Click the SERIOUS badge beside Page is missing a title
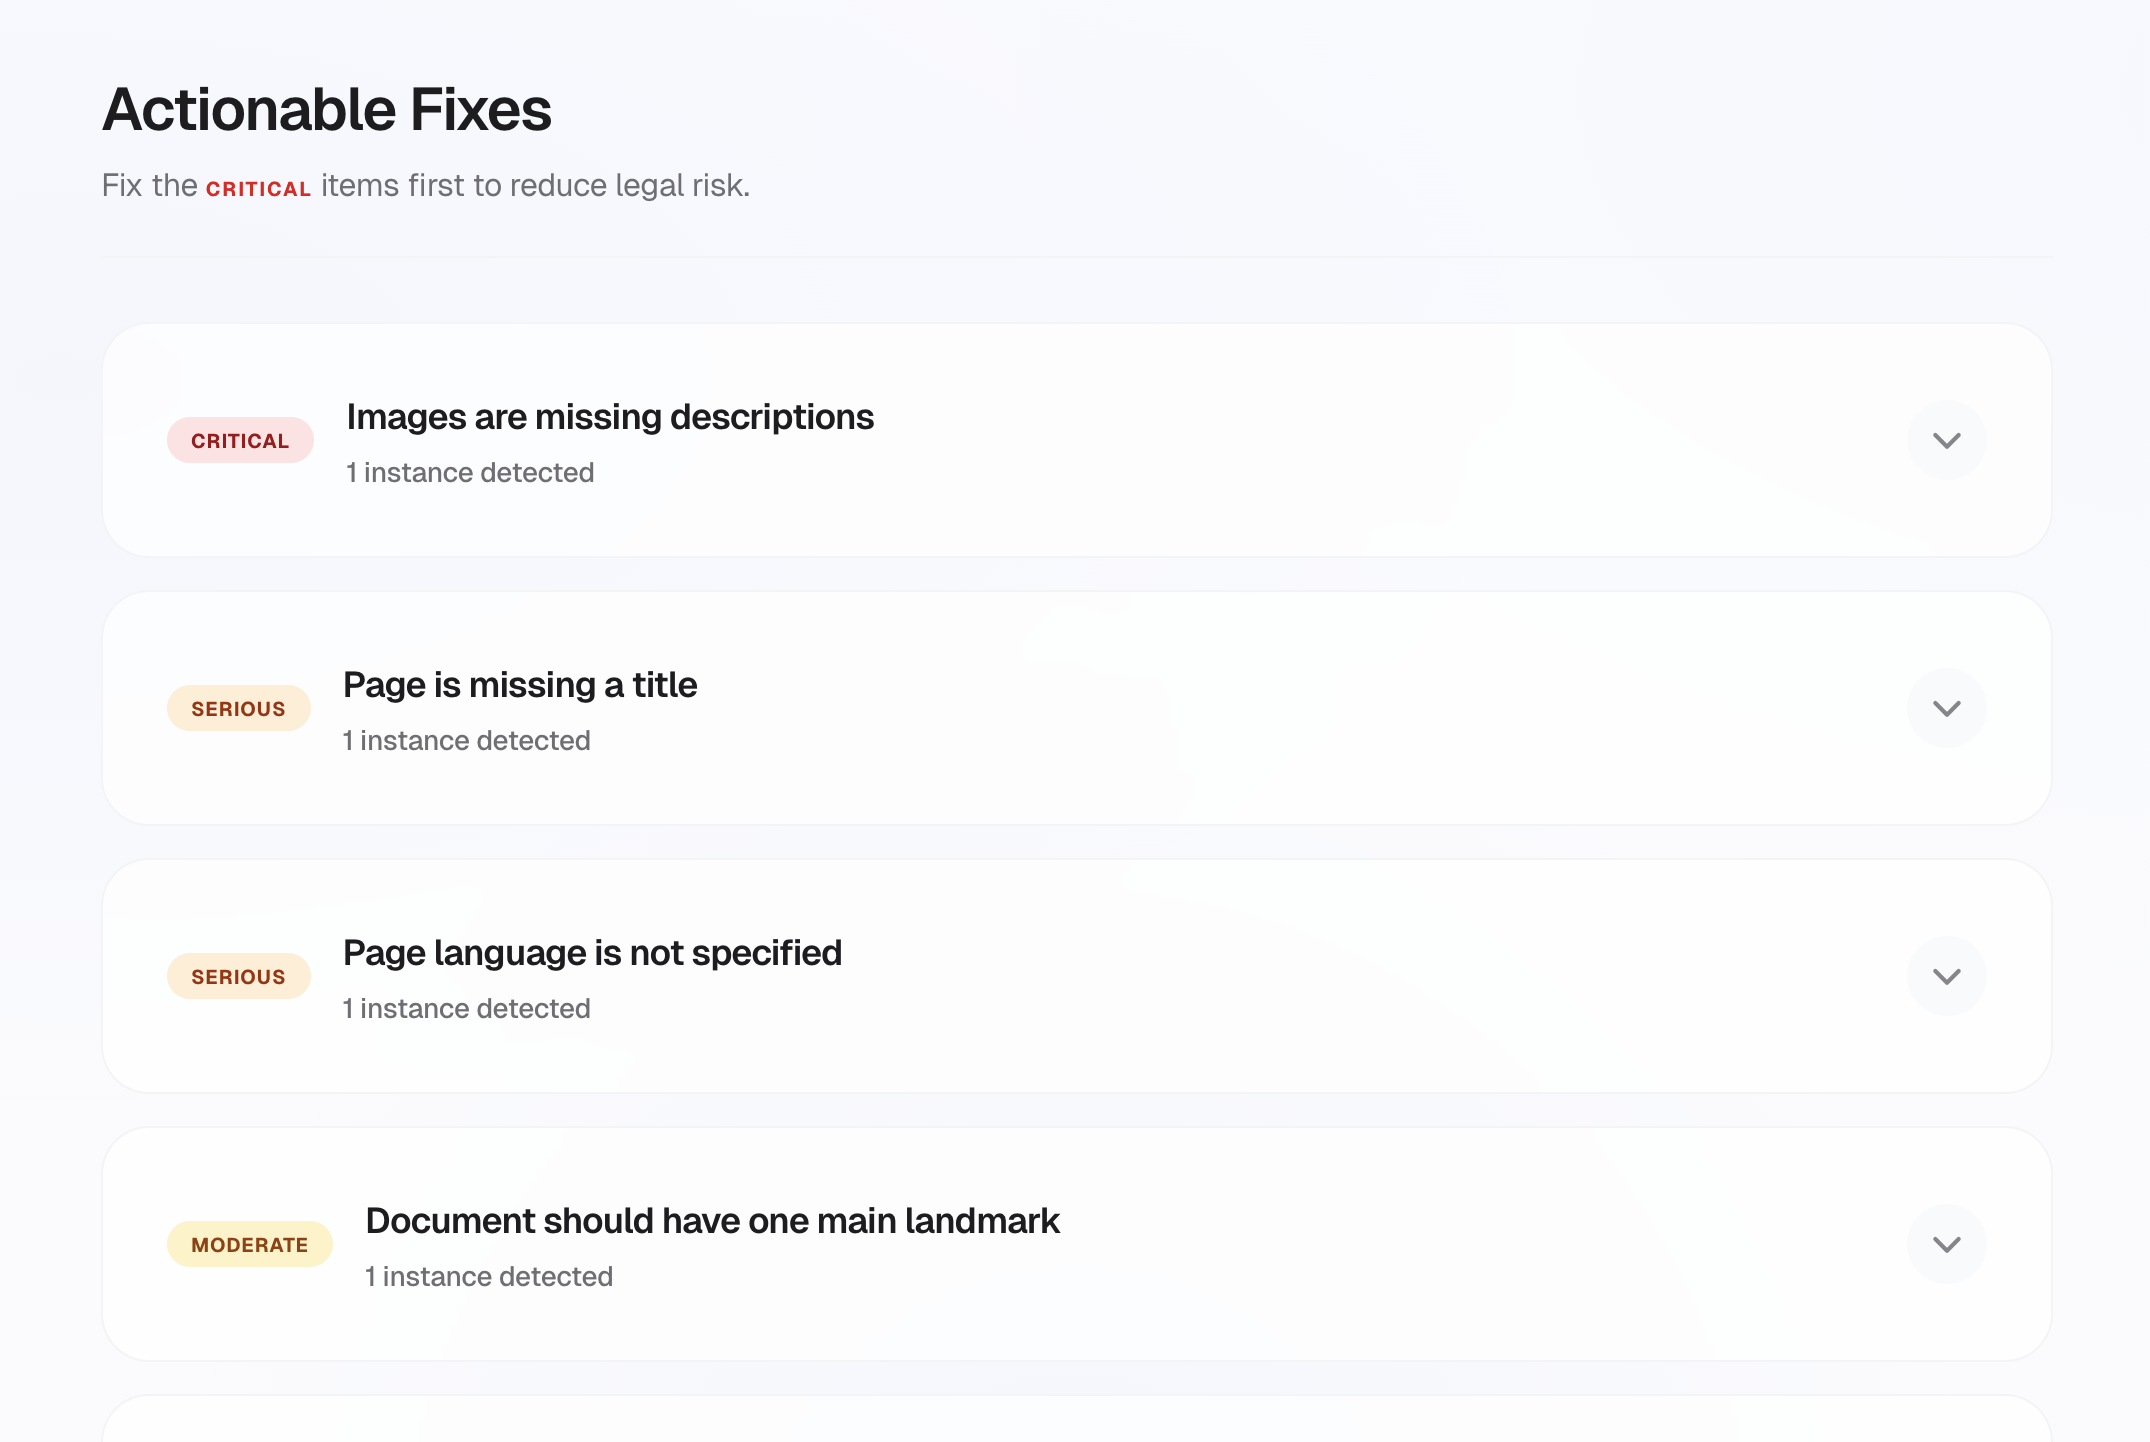This screenshot has height=1442, width=2150. (238, 709)
